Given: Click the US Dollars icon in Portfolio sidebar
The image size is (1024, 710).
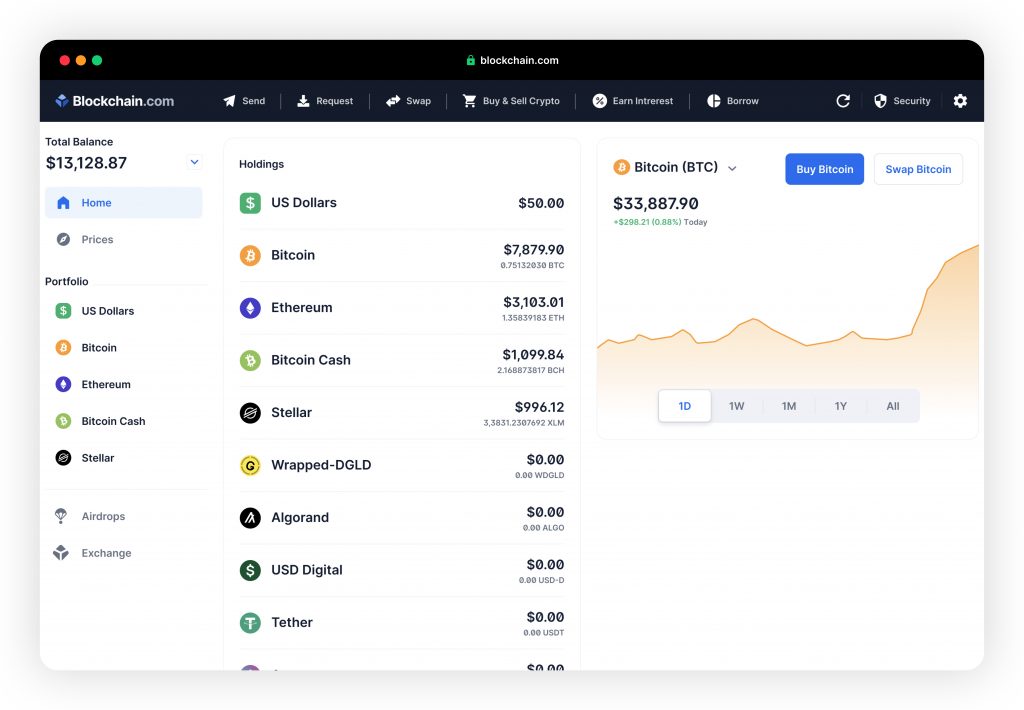Looking at the screenshot, I should tap(63, 311).
